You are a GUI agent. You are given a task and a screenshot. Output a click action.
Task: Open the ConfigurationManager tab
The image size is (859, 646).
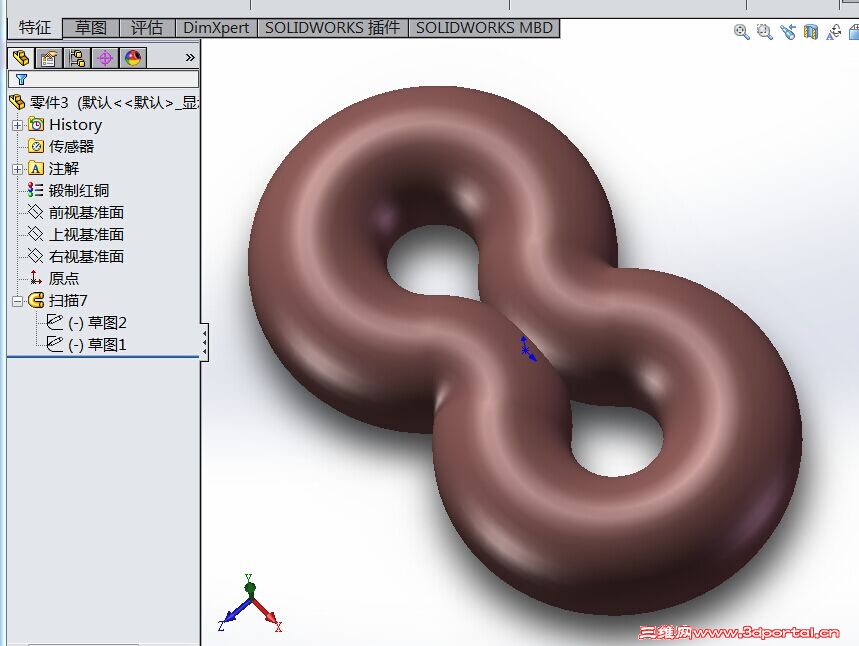click(x=77, y=58)
